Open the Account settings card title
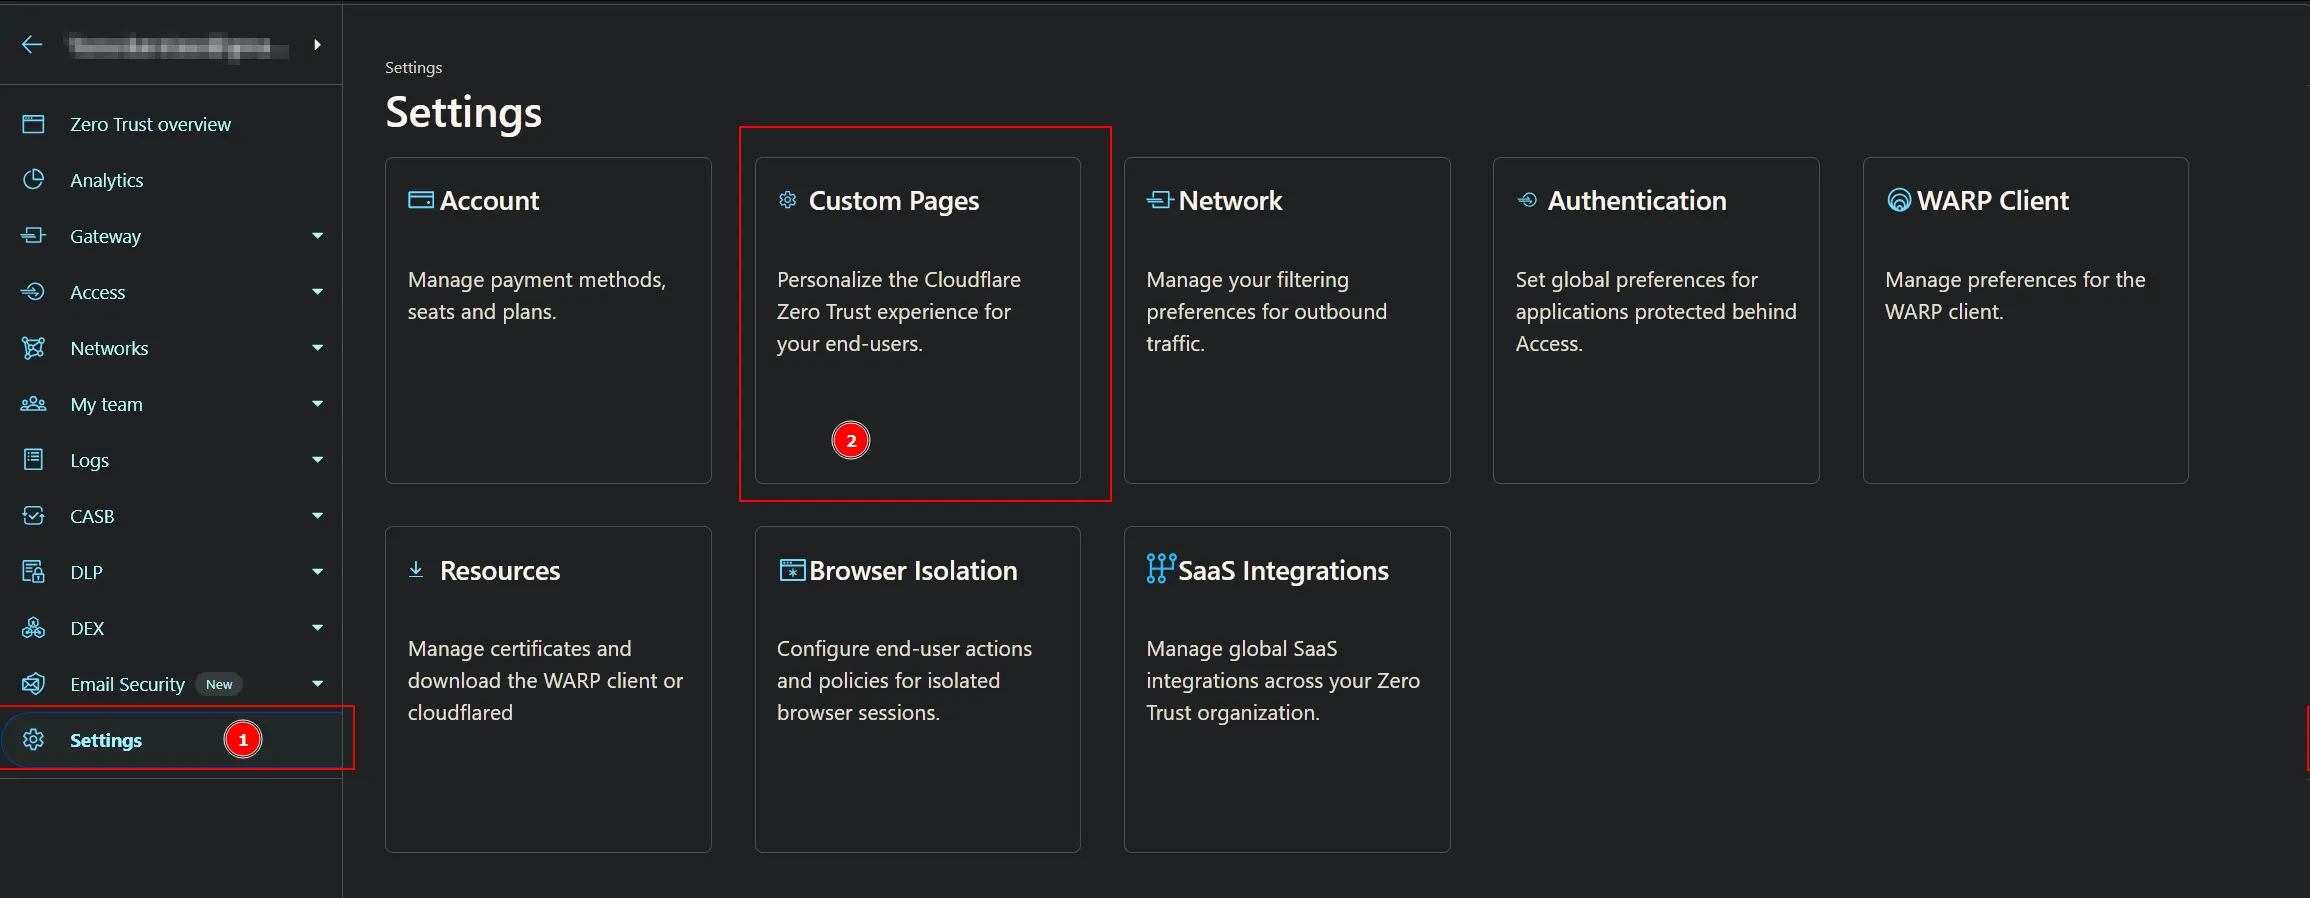The width and height of the screenshot is (2310, 898). (489, 201)
